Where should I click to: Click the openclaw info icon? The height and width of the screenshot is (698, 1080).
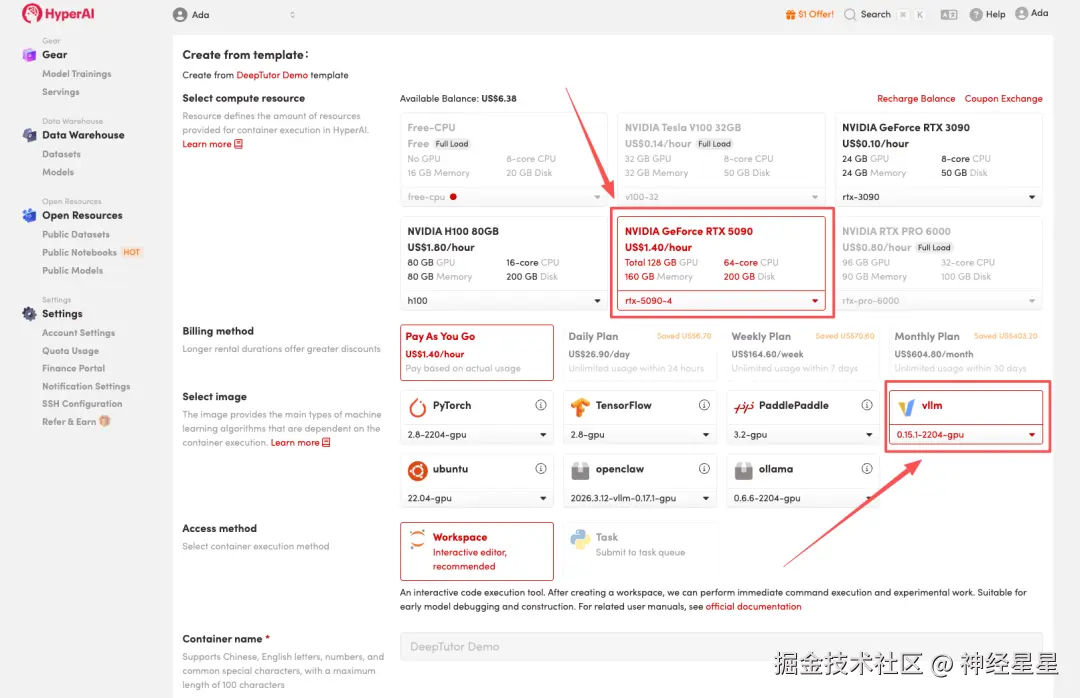[704, 469]
